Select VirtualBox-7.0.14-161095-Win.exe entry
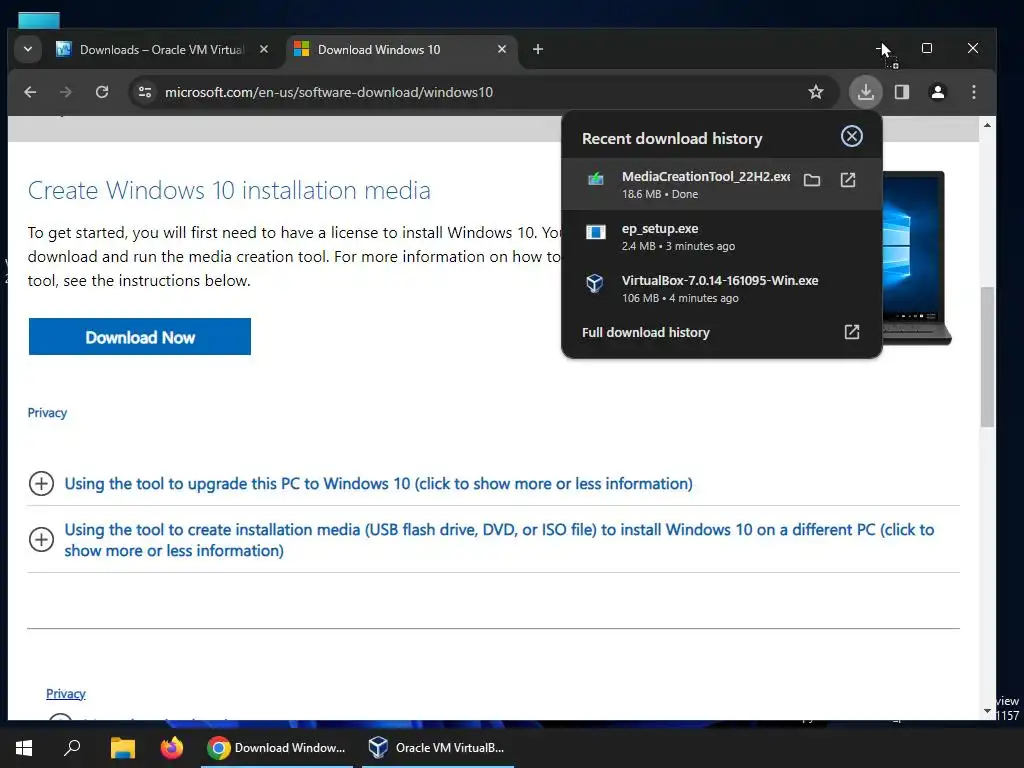The width and height of the screenshot is (1024, 768). tap(722, 288)
